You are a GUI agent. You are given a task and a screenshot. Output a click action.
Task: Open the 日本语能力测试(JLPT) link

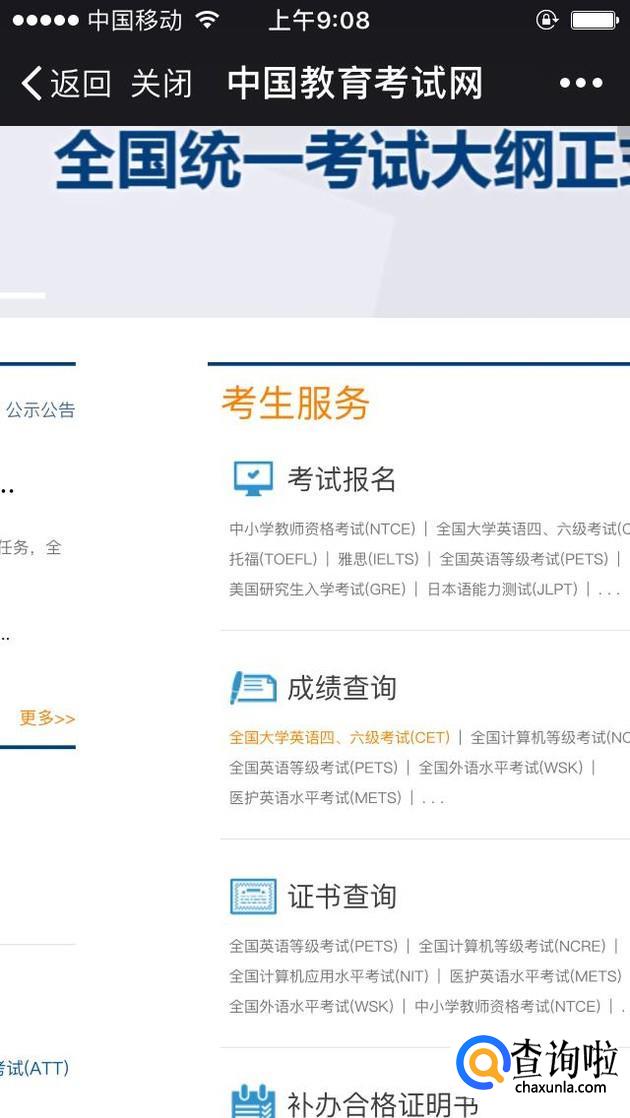[x=502, y=589]
